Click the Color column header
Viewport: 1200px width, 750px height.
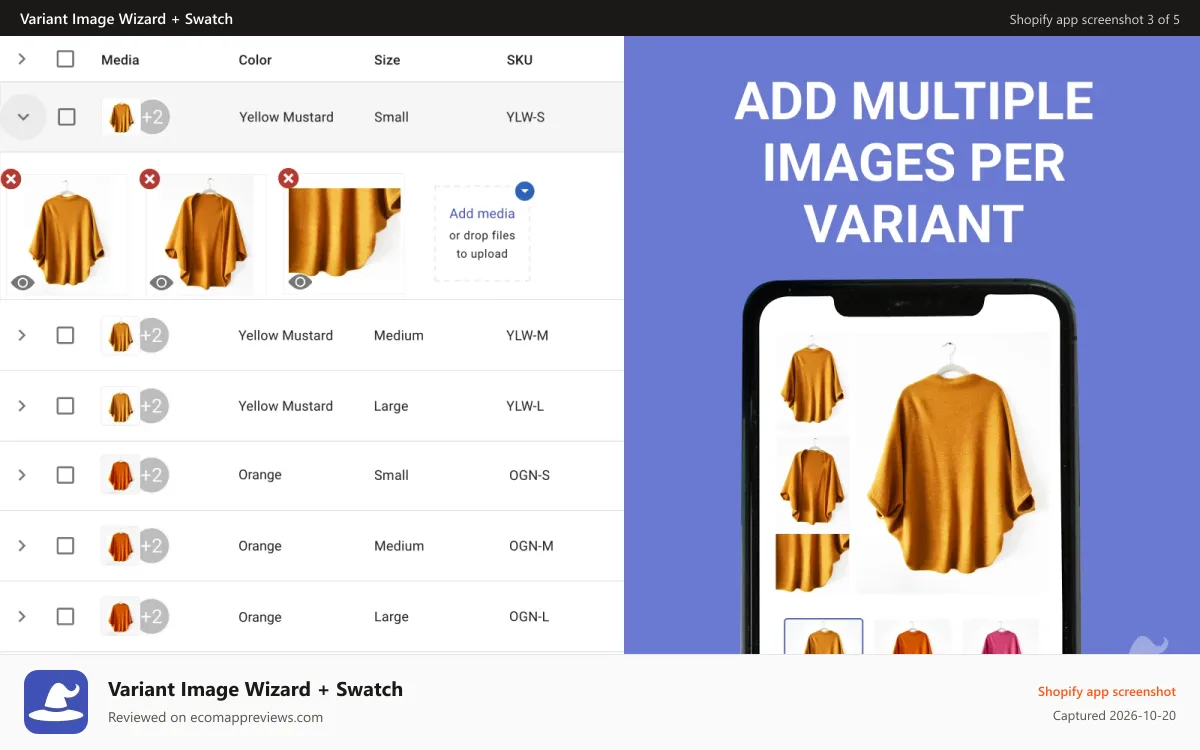pyautogui.click(x=255, y=60)
